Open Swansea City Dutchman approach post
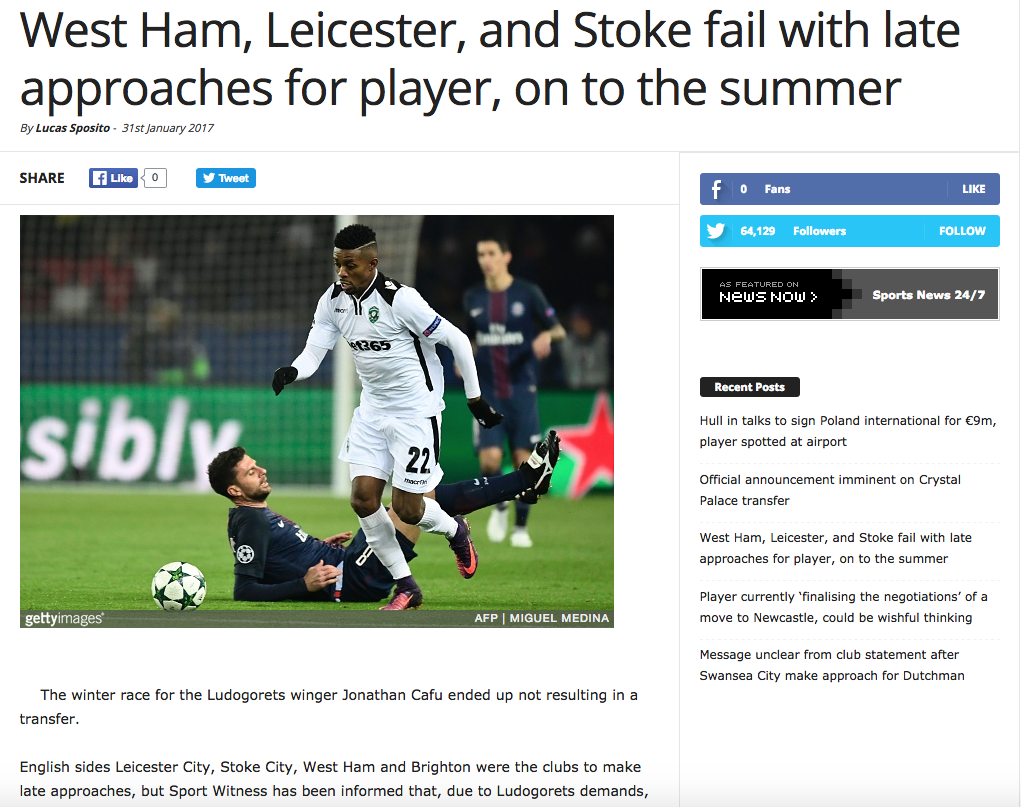The width and height of the screenshot is (1021, 807). (x=832, y=665)
